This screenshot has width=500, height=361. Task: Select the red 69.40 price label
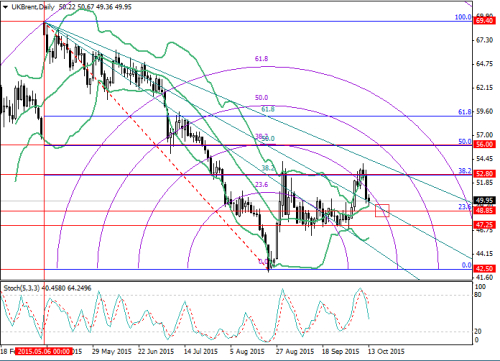click(x=484, y=21)
